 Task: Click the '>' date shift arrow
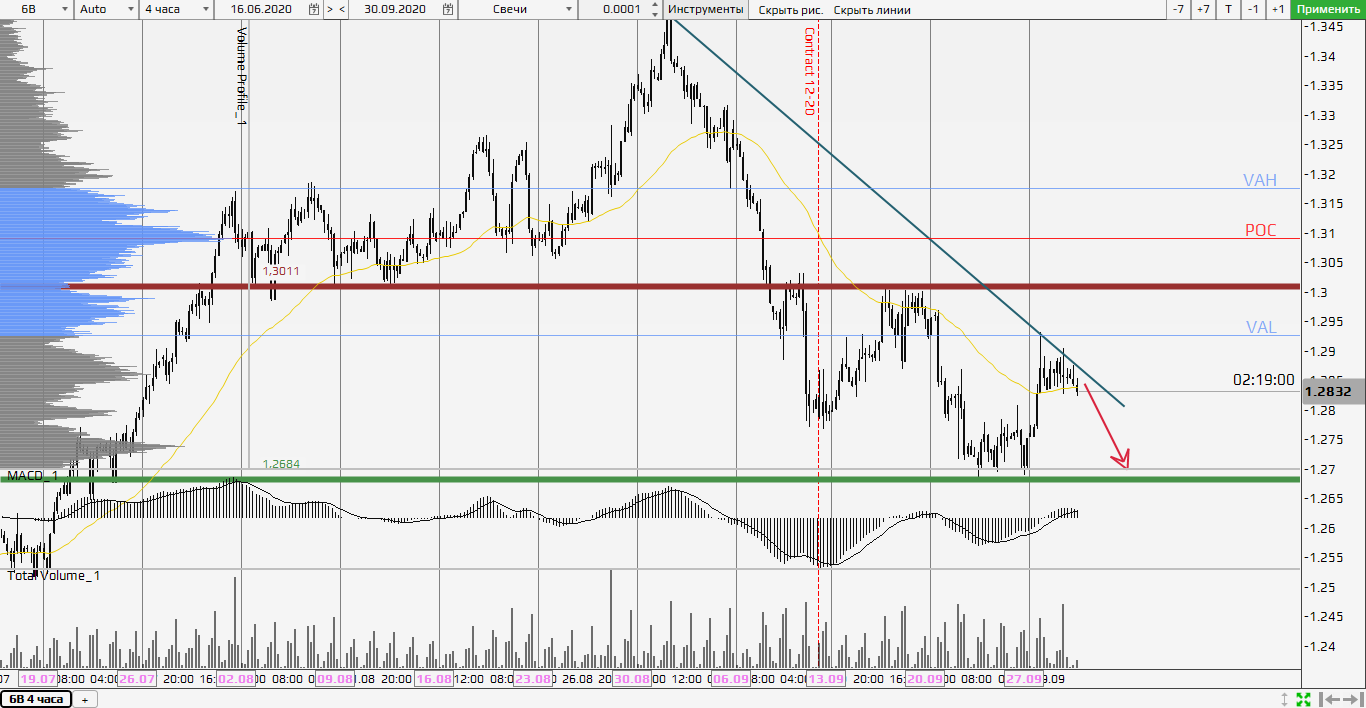point(330,9)
